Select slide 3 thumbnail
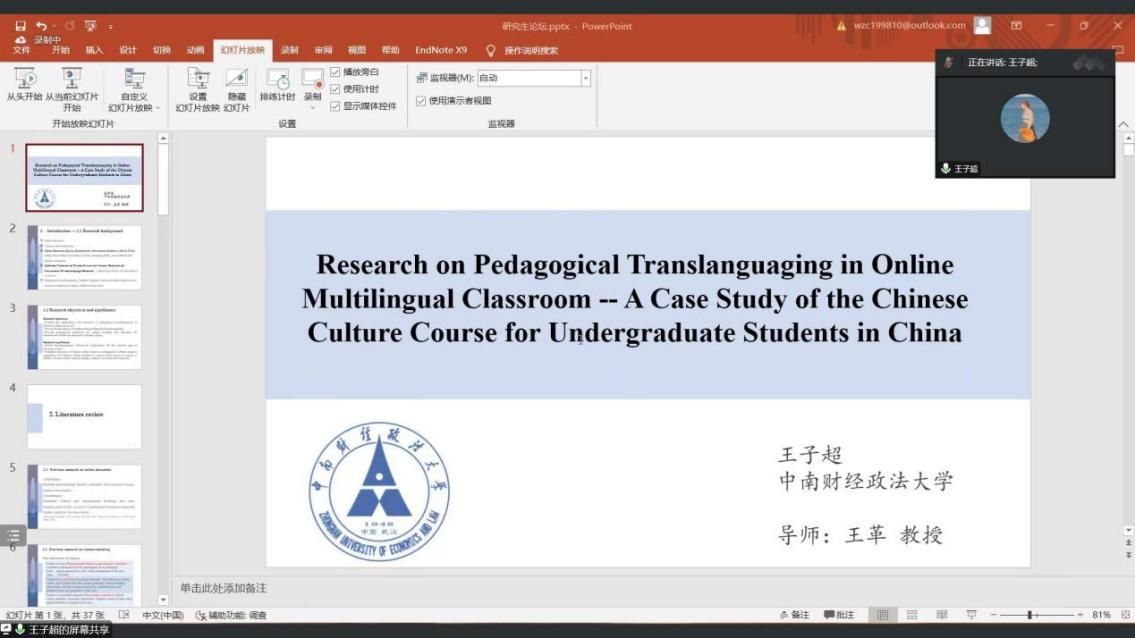The height and width of the screenshot is (638, 1135). 85,337
